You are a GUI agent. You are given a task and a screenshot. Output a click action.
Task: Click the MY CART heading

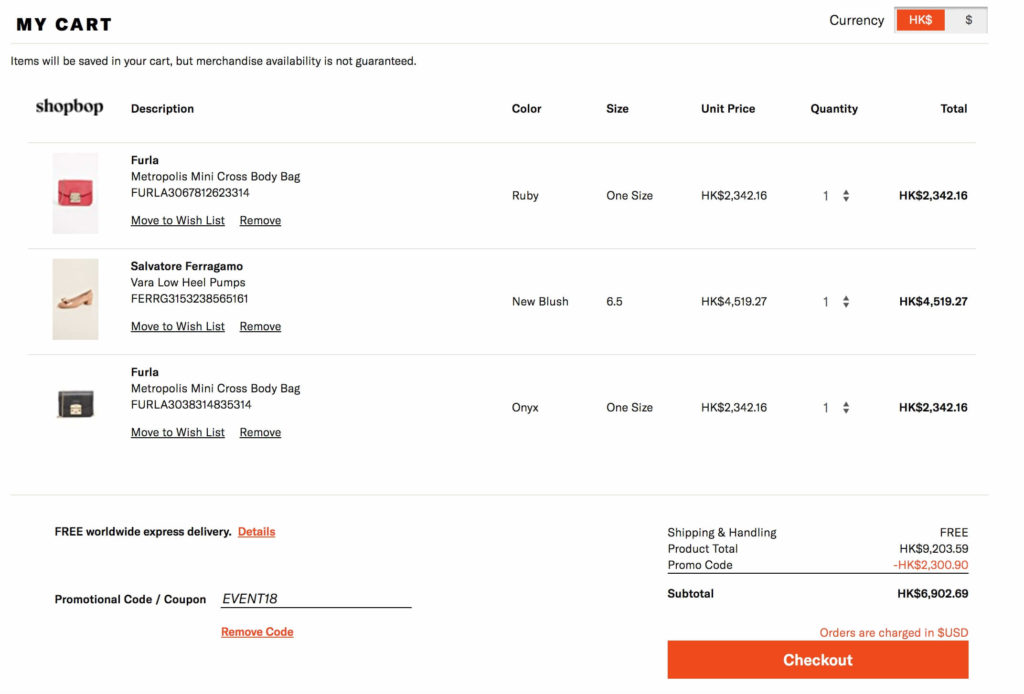[x=64, y=24]
